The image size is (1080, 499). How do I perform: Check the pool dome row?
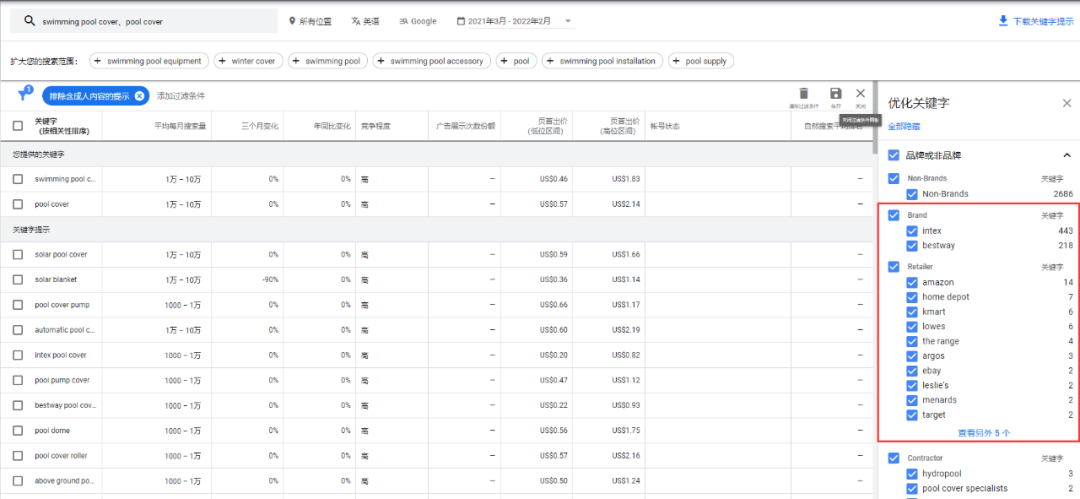(18, 431)
